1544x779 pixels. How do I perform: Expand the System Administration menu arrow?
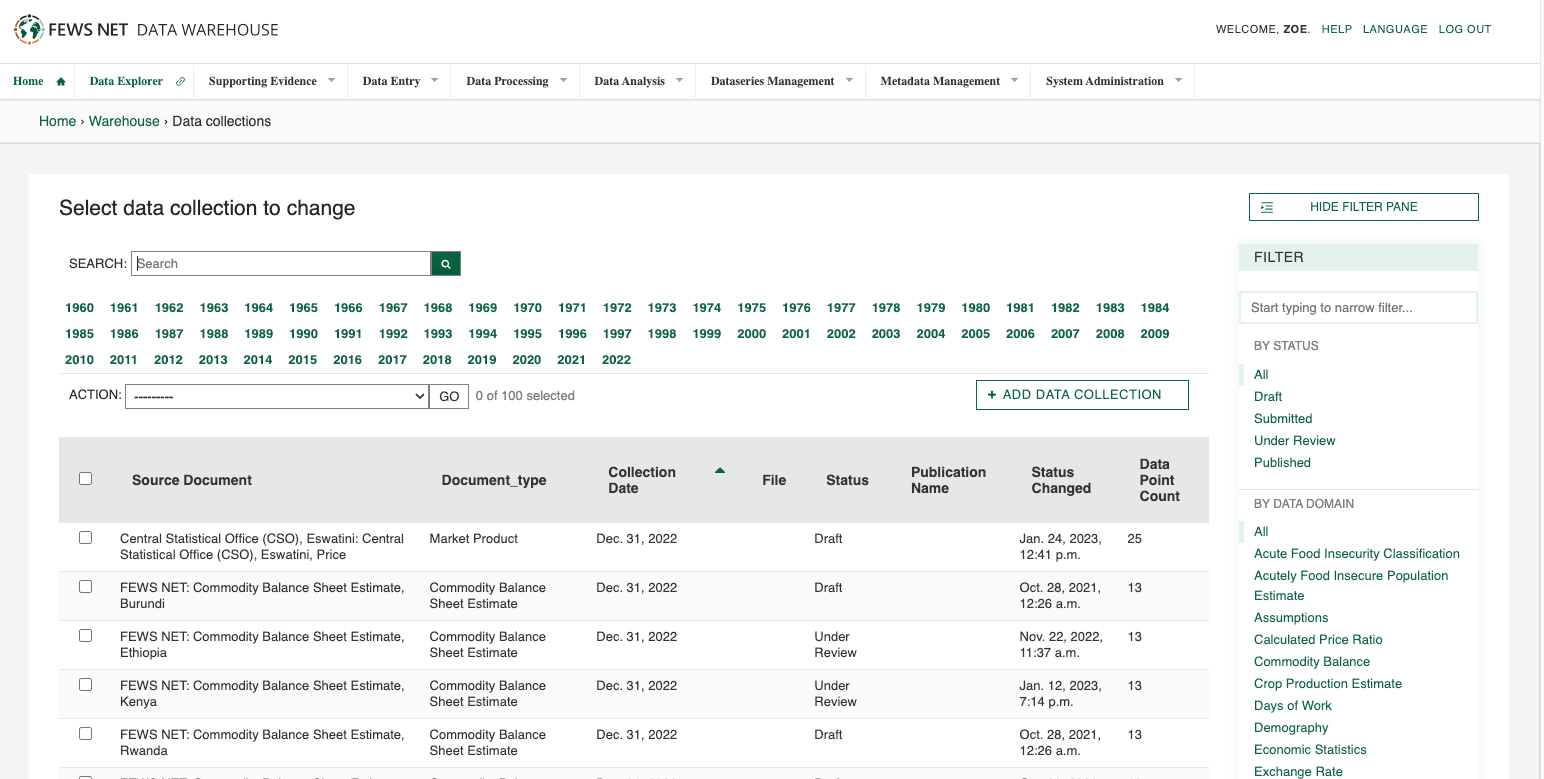pos(1178,80)
